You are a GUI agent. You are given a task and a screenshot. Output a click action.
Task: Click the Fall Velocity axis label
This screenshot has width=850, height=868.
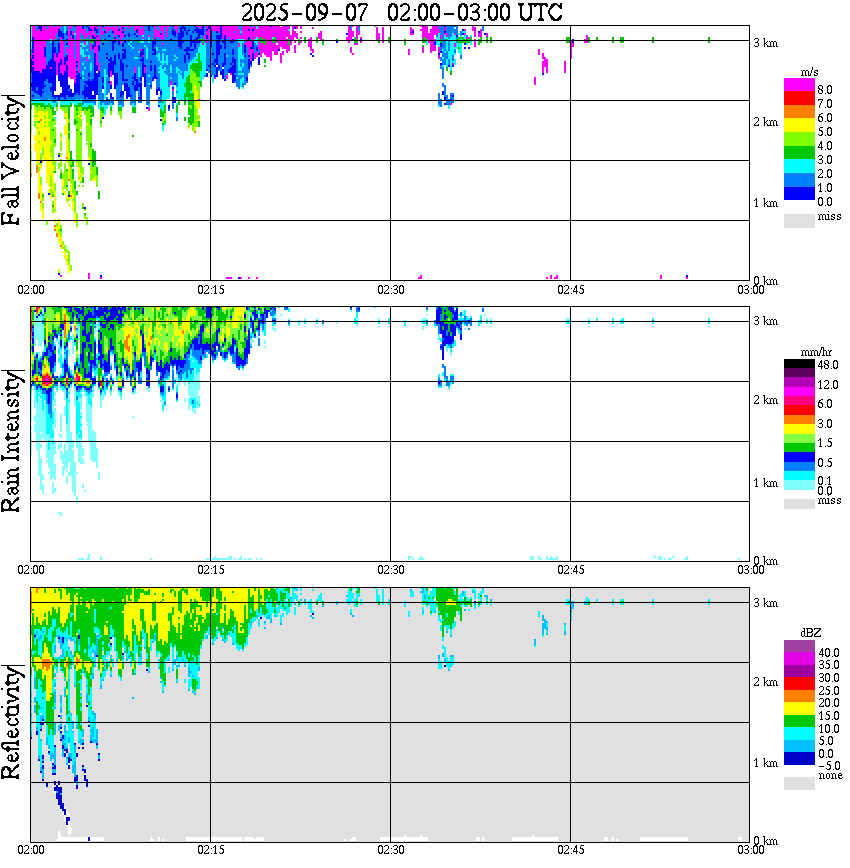pos(12,160)
